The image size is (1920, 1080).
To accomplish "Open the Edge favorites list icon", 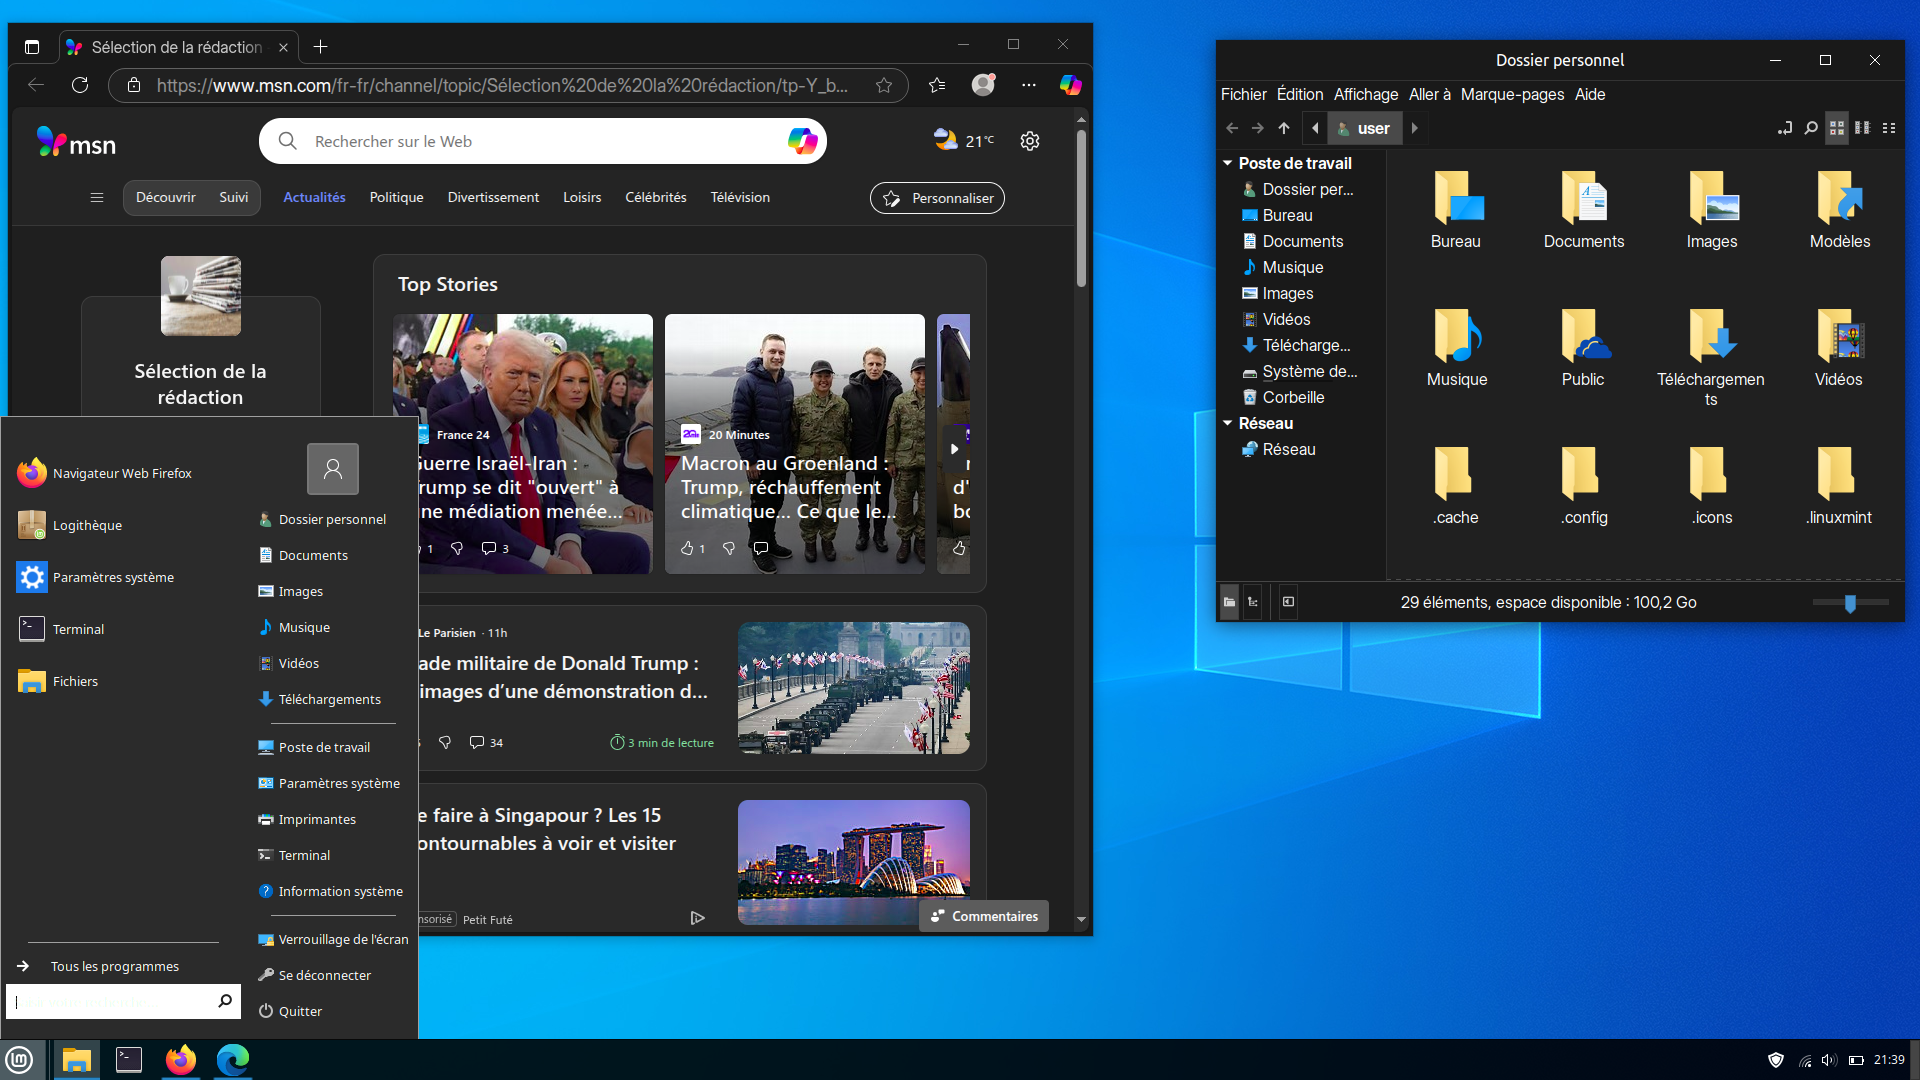I will 937,85.
